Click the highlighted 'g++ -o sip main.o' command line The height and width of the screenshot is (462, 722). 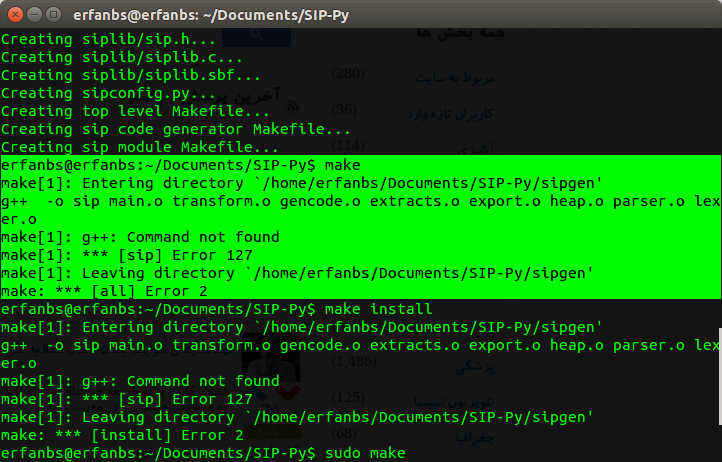pyautogui.click(x=361, y=210)
